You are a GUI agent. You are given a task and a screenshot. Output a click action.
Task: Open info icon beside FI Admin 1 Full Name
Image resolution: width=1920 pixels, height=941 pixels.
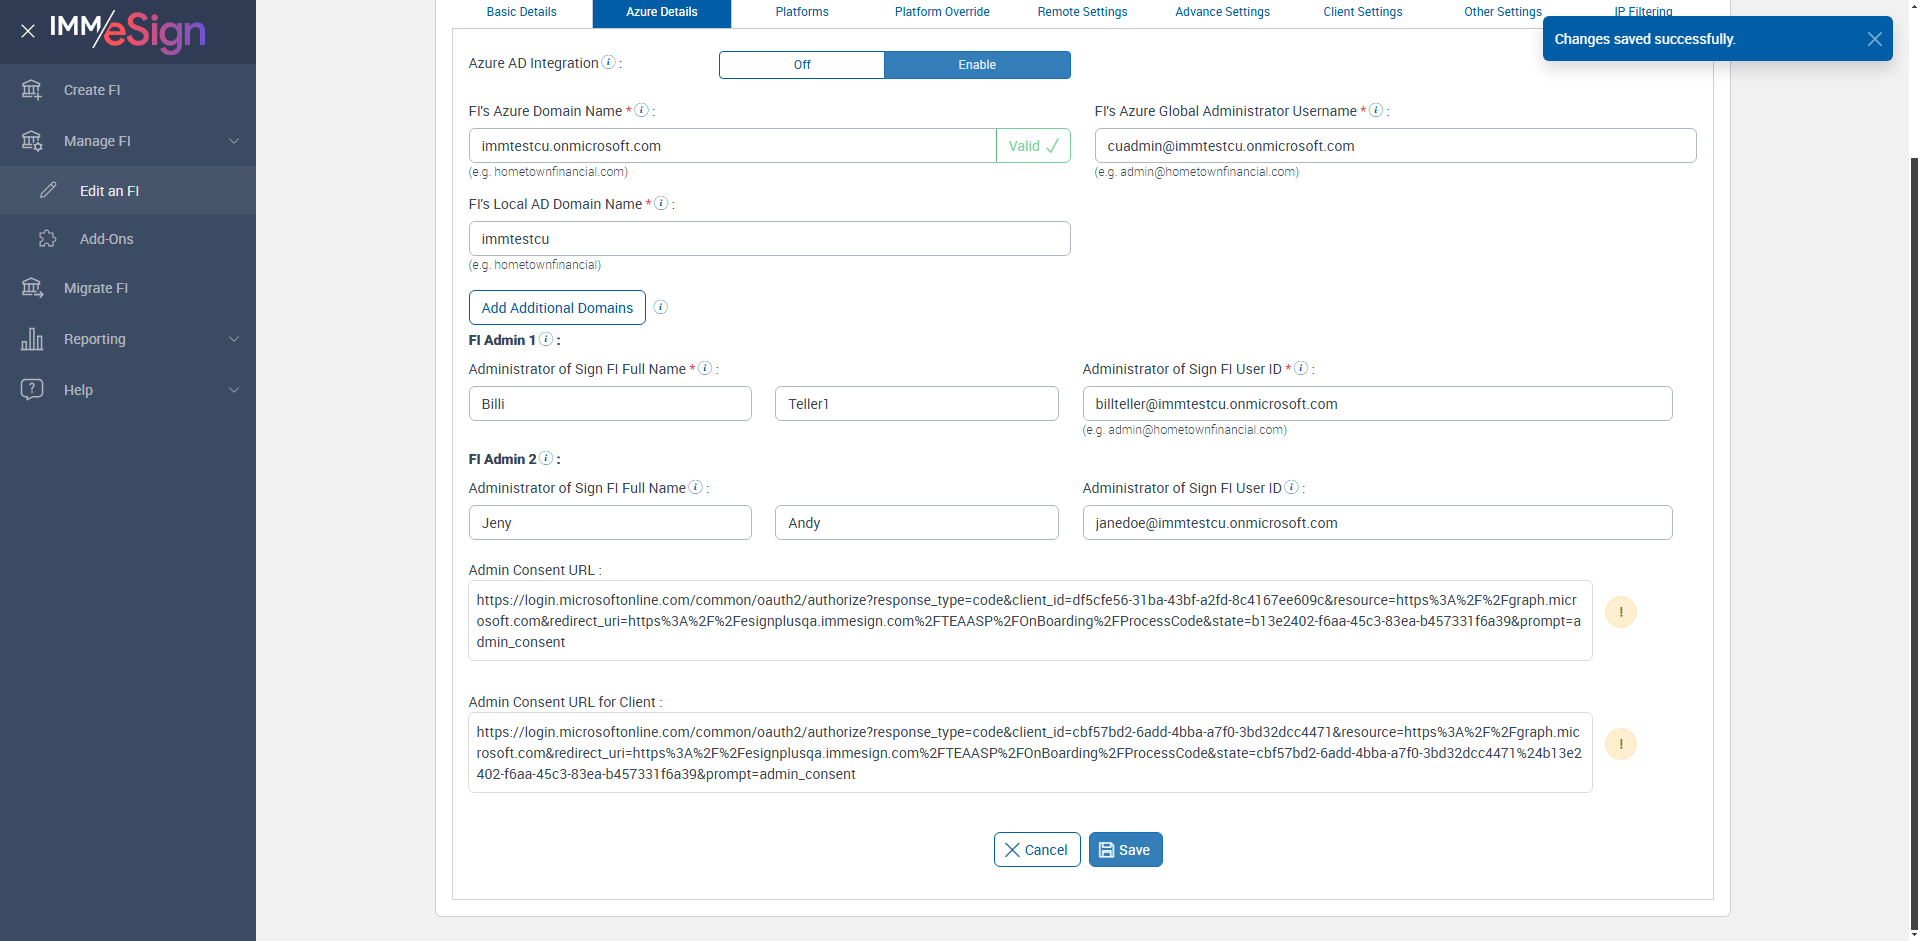pyautogui.click(x=705, y=368)
